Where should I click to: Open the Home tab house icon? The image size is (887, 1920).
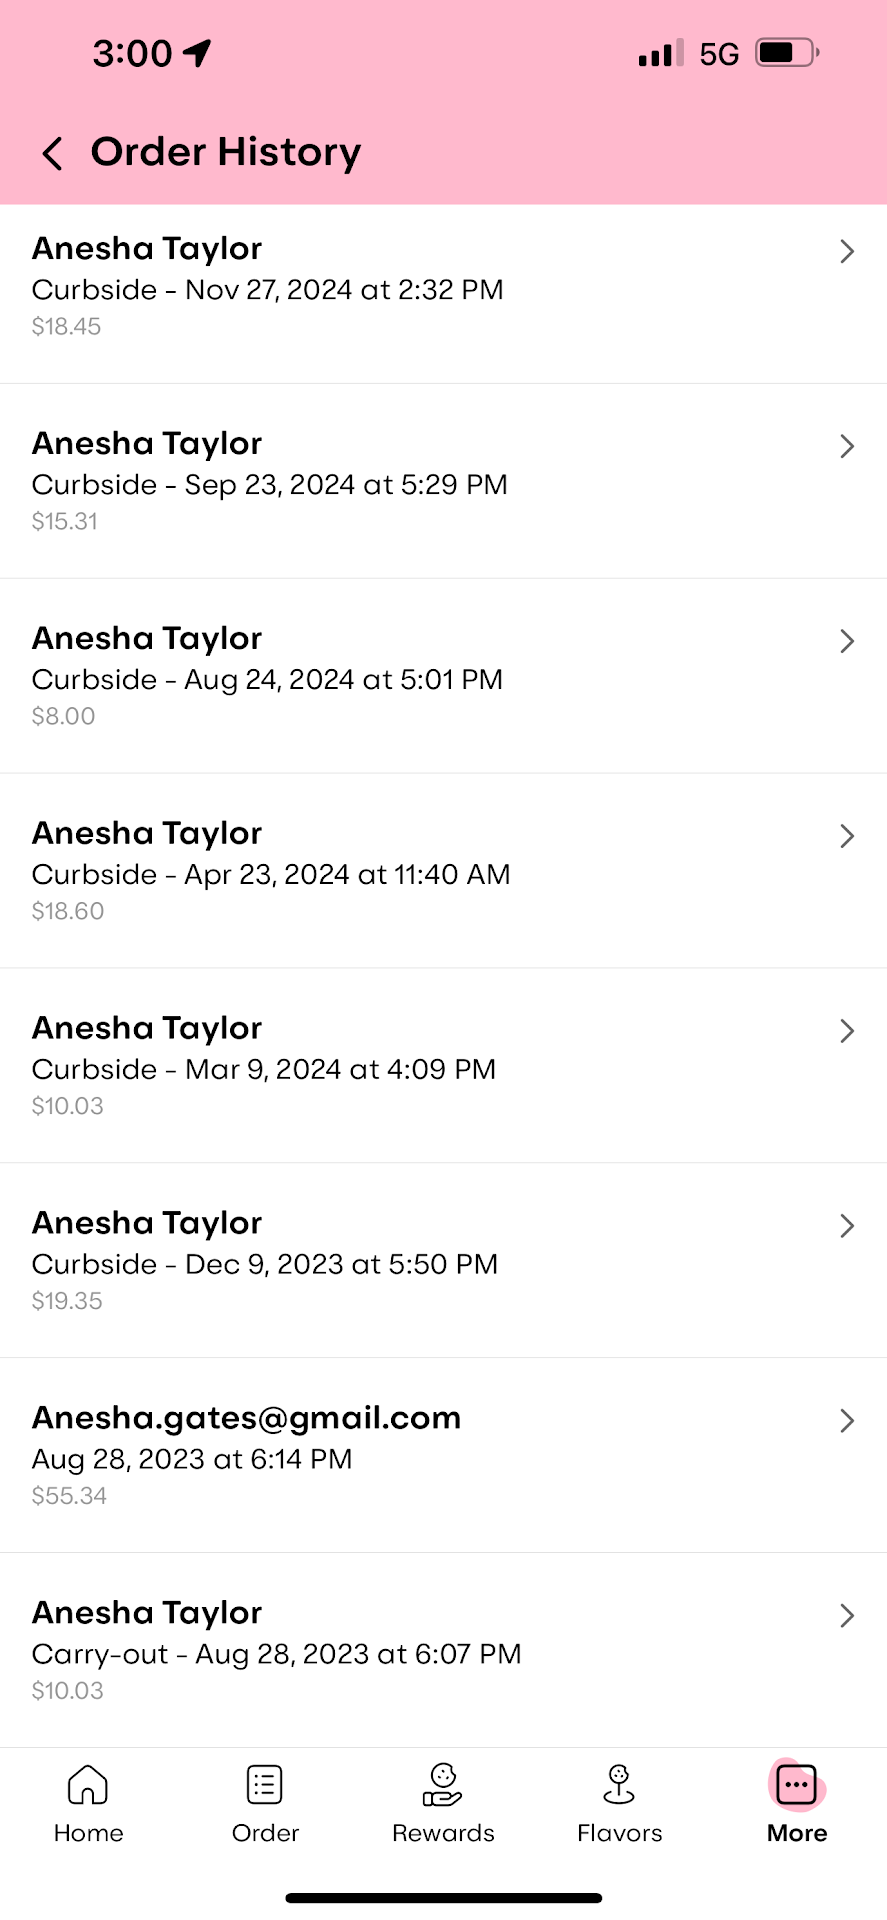pos(88,1784)
